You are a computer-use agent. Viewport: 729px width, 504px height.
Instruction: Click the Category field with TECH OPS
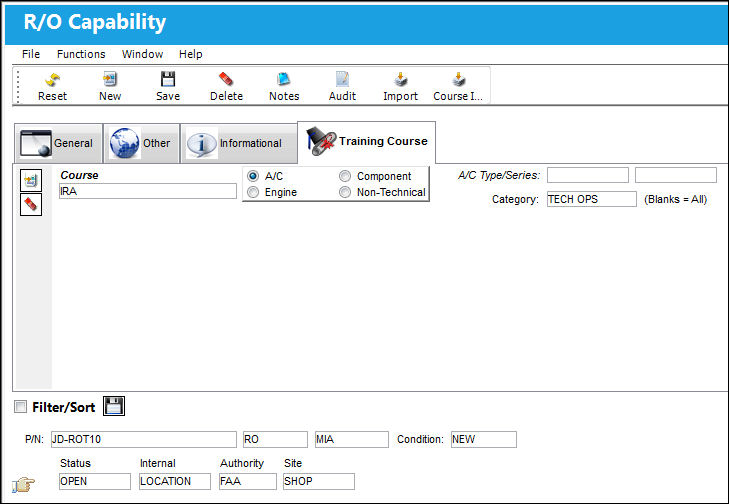[x=591, y=199]
